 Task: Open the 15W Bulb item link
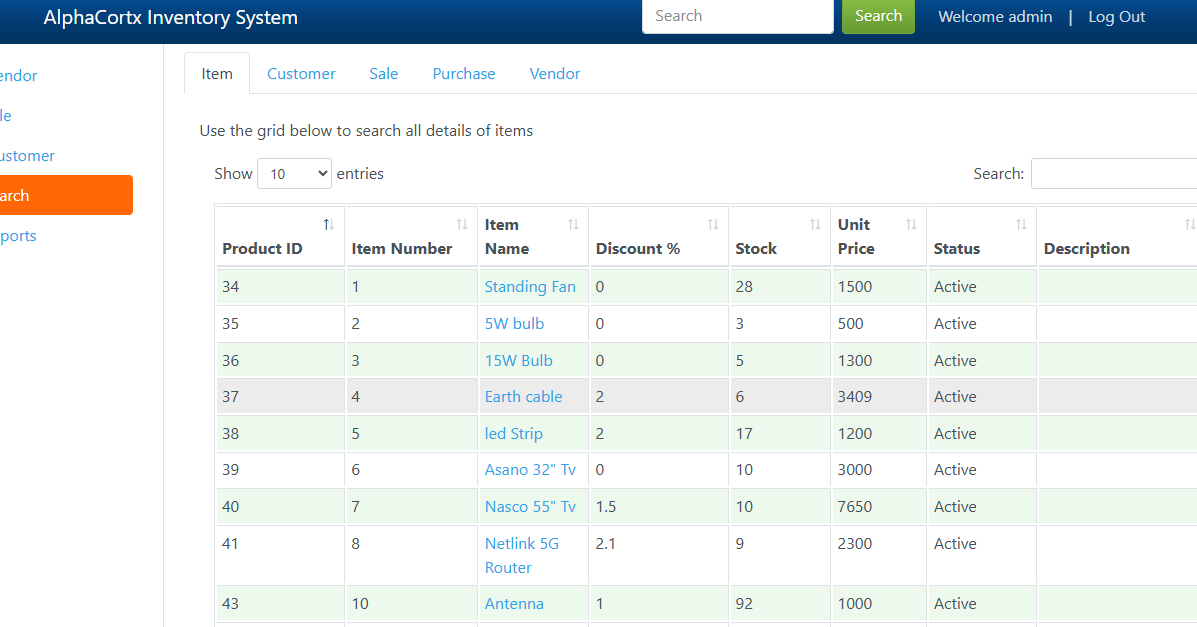click(518, 360)
